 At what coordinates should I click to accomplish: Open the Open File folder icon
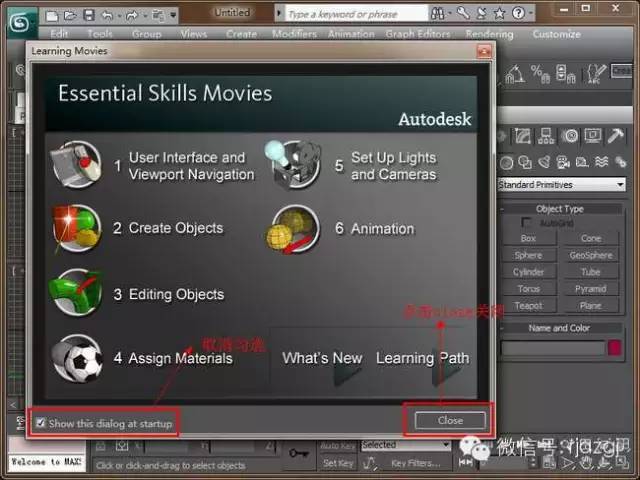tap(70, 16)
